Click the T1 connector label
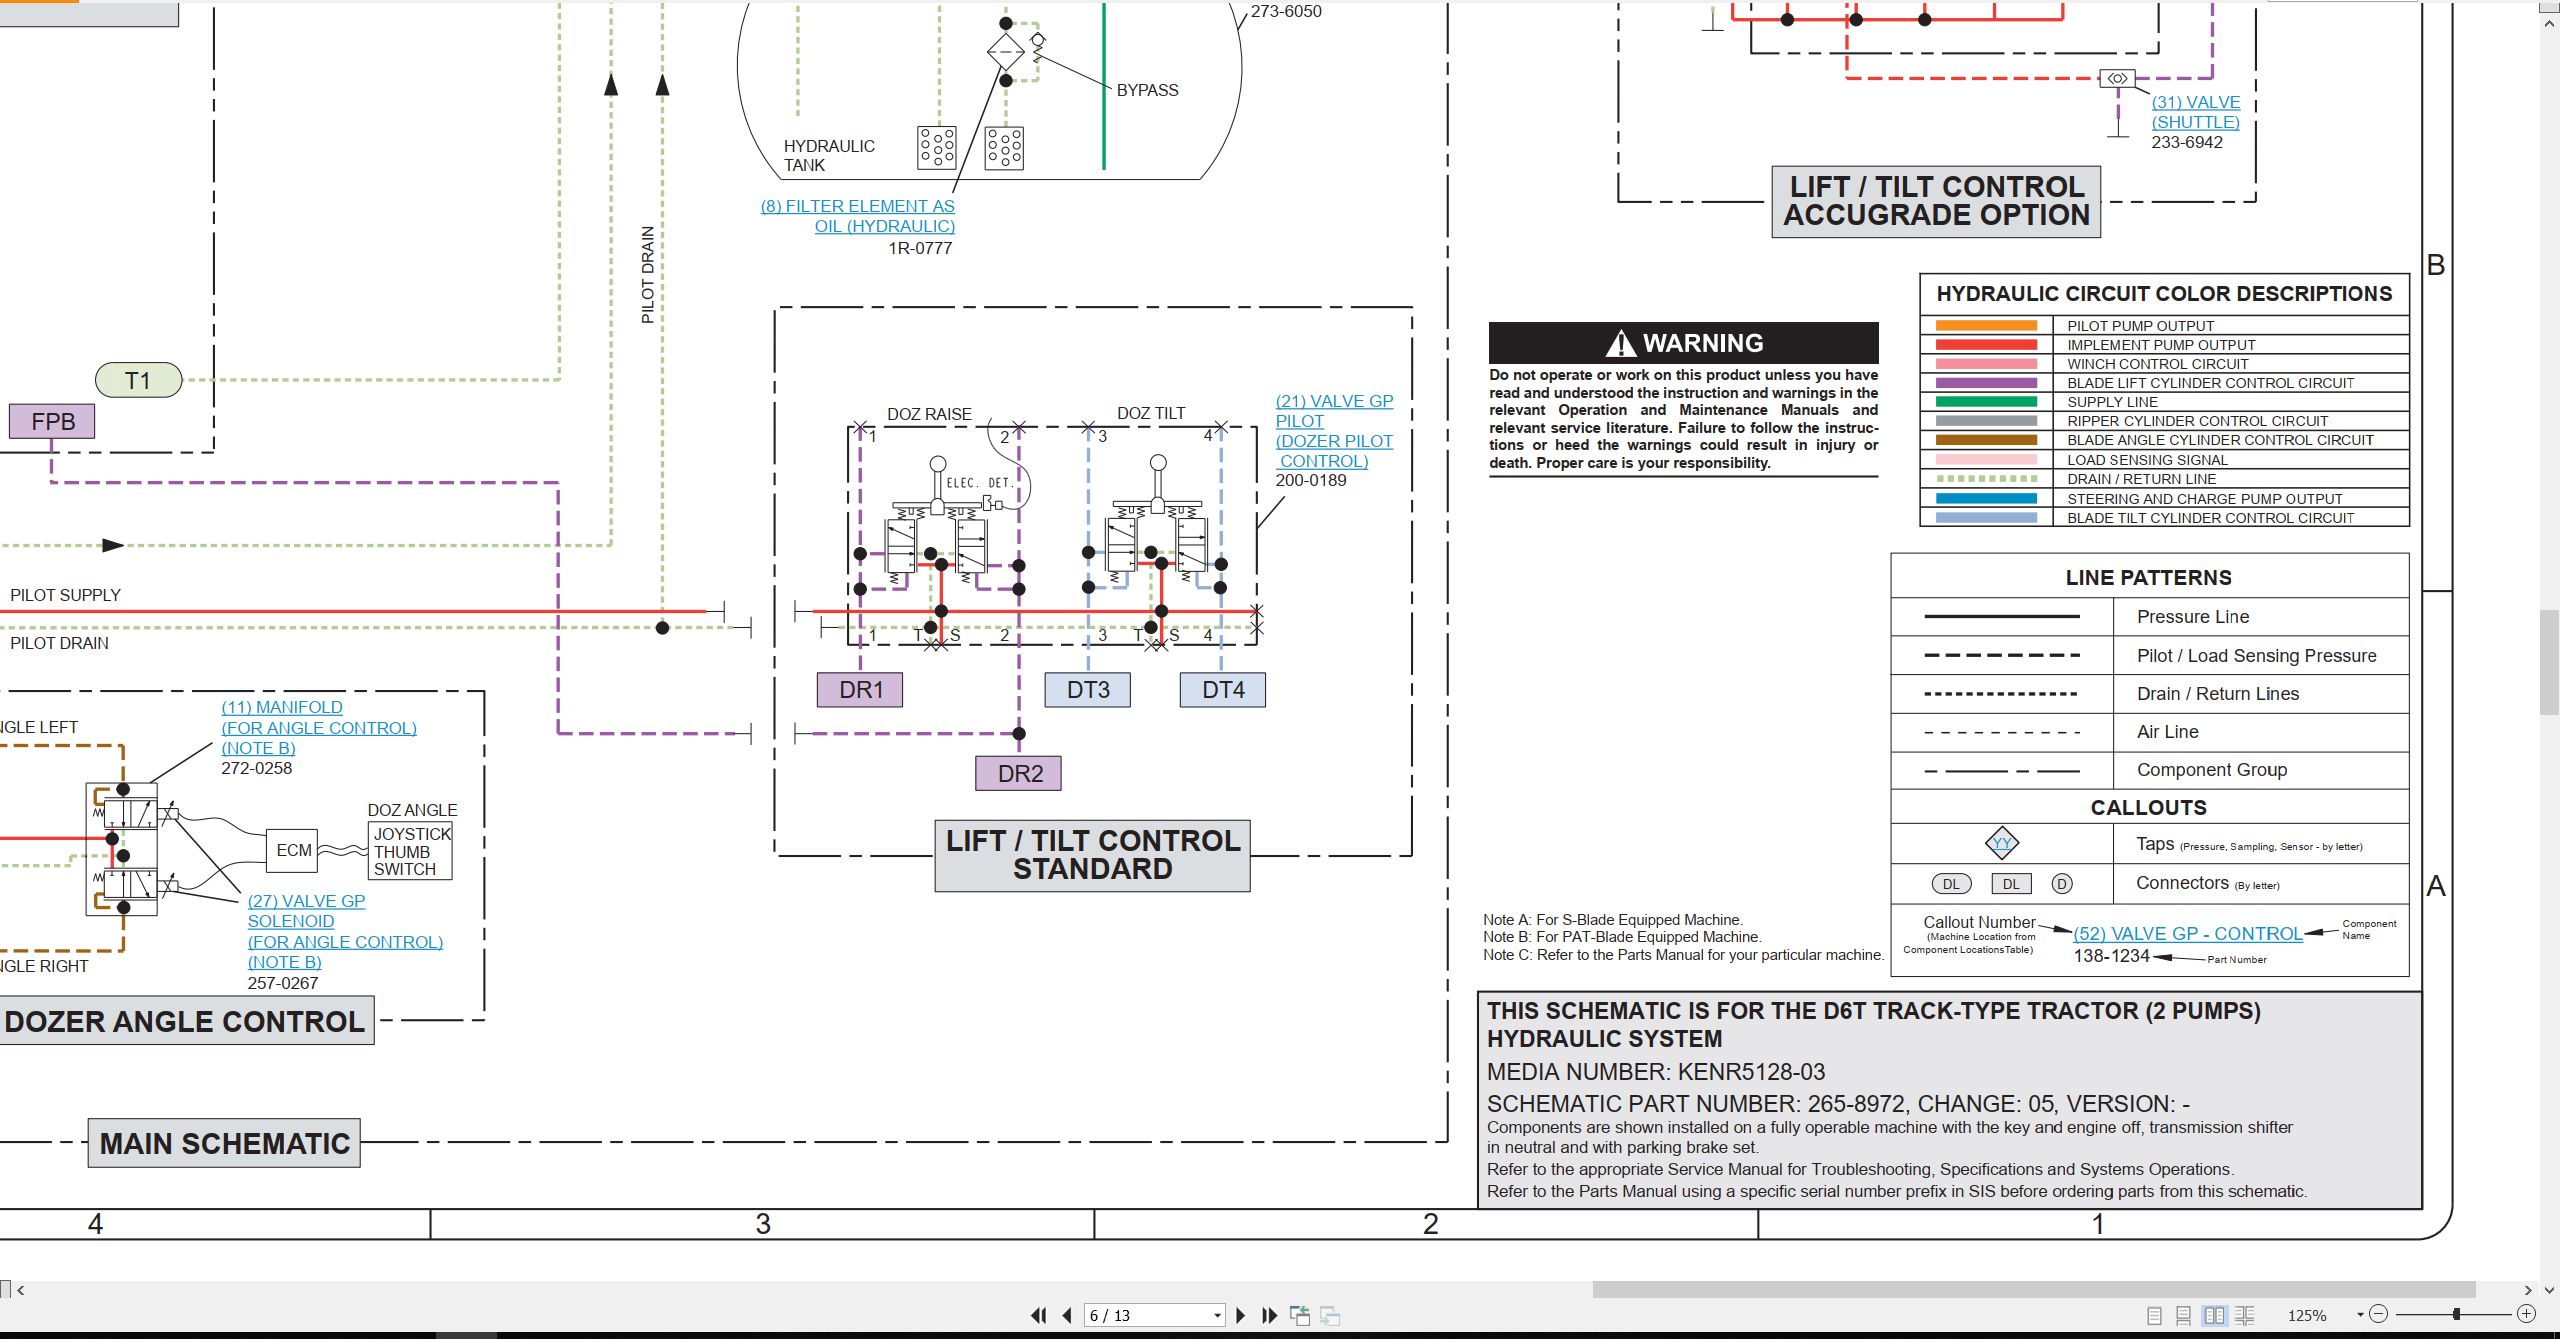Image resolution: width=2560 pixels, height=1339 pixels. pos(138,380)
